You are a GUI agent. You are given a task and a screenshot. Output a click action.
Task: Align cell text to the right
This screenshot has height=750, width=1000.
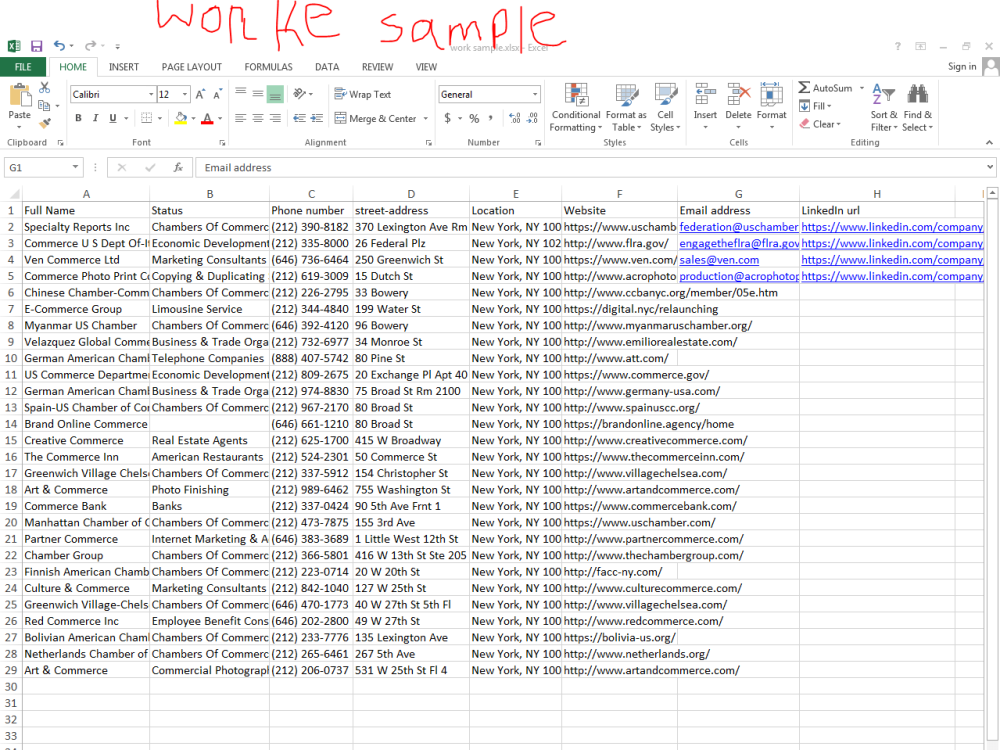[x=275, y=118]
